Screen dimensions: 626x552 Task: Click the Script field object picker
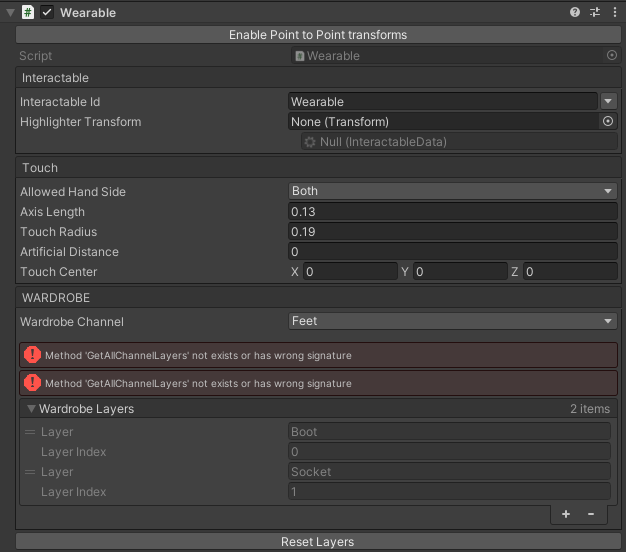point(612,55)
